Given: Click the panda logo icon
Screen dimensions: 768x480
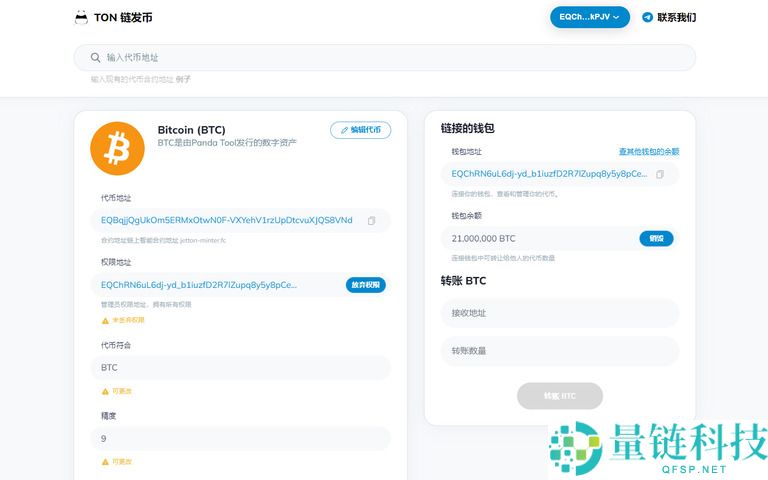Looking at the screenshot, I should point(81,18).
